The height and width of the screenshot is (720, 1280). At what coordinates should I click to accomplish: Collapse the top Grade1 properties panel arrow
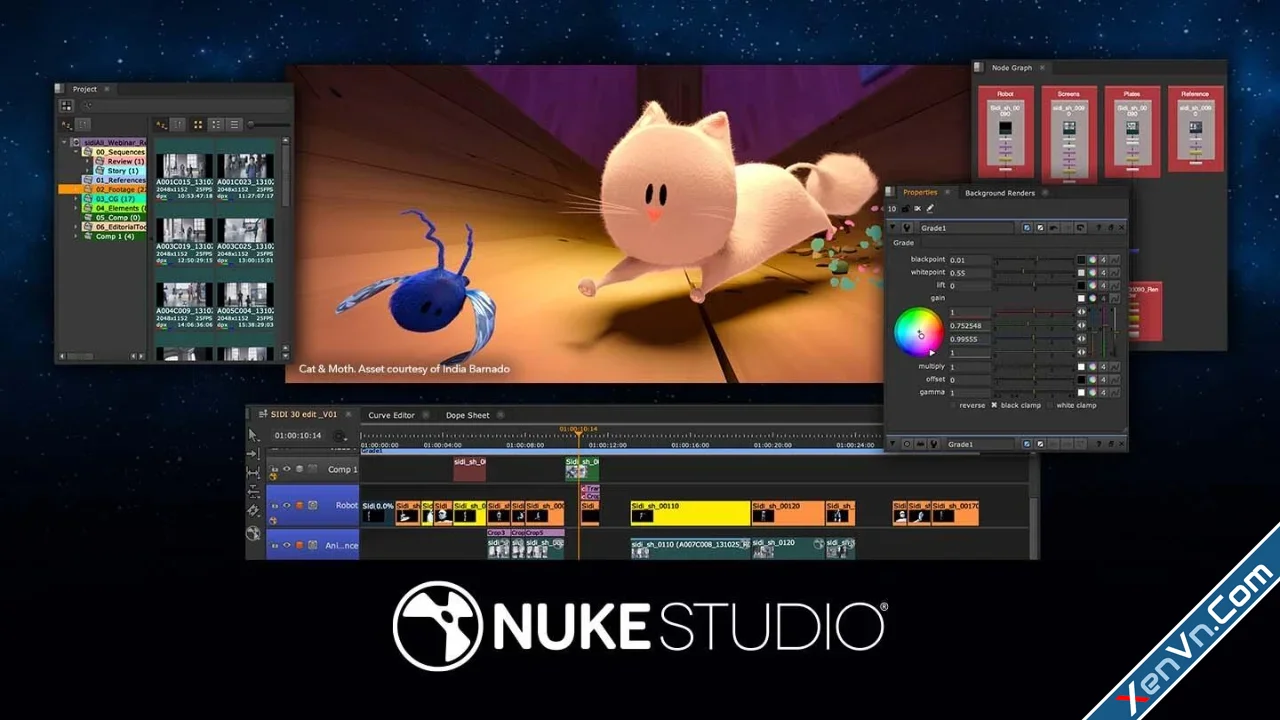(x=893, y=227)
